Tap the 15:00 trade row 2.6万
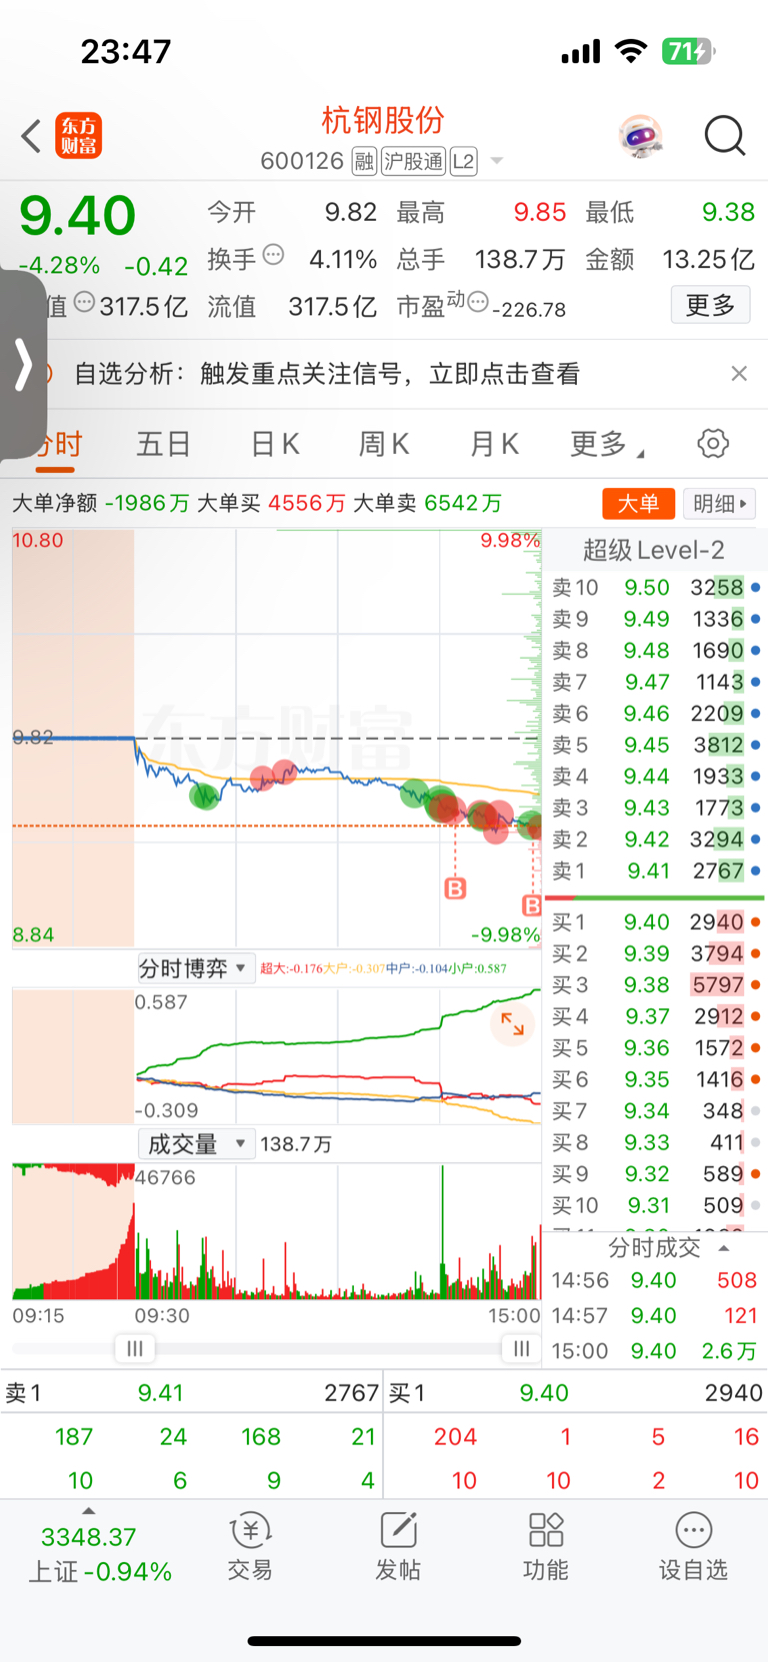768x1663 pixels. 654,1351
